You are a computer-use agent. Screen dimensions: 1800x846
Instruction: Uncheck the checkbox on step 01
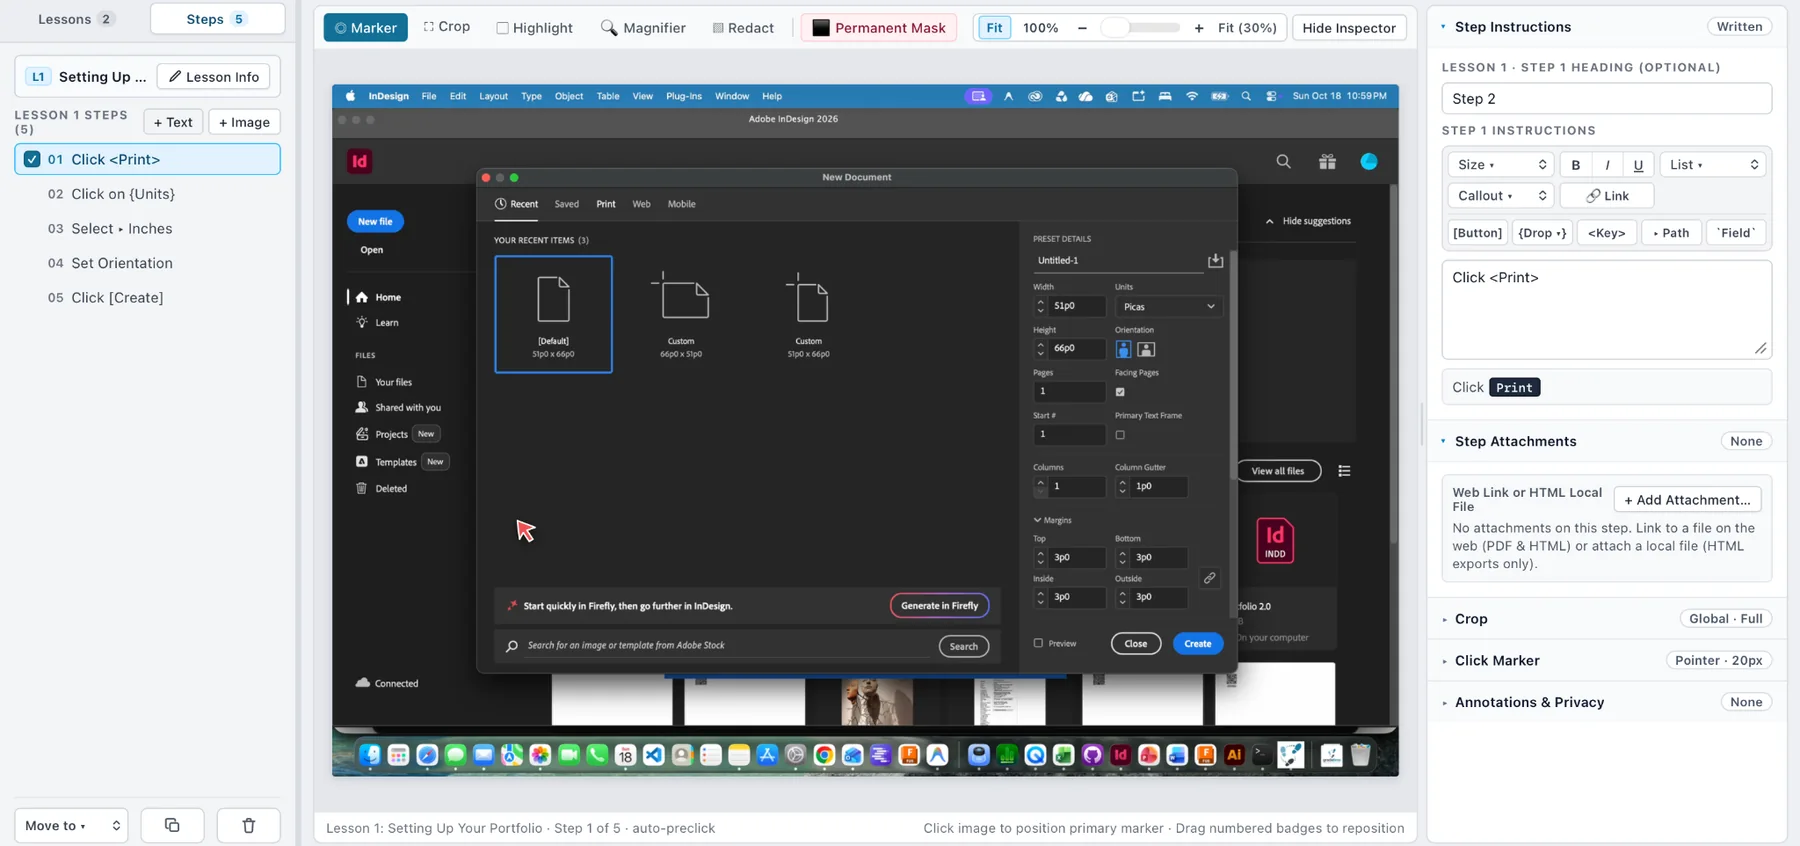point(32,159)
